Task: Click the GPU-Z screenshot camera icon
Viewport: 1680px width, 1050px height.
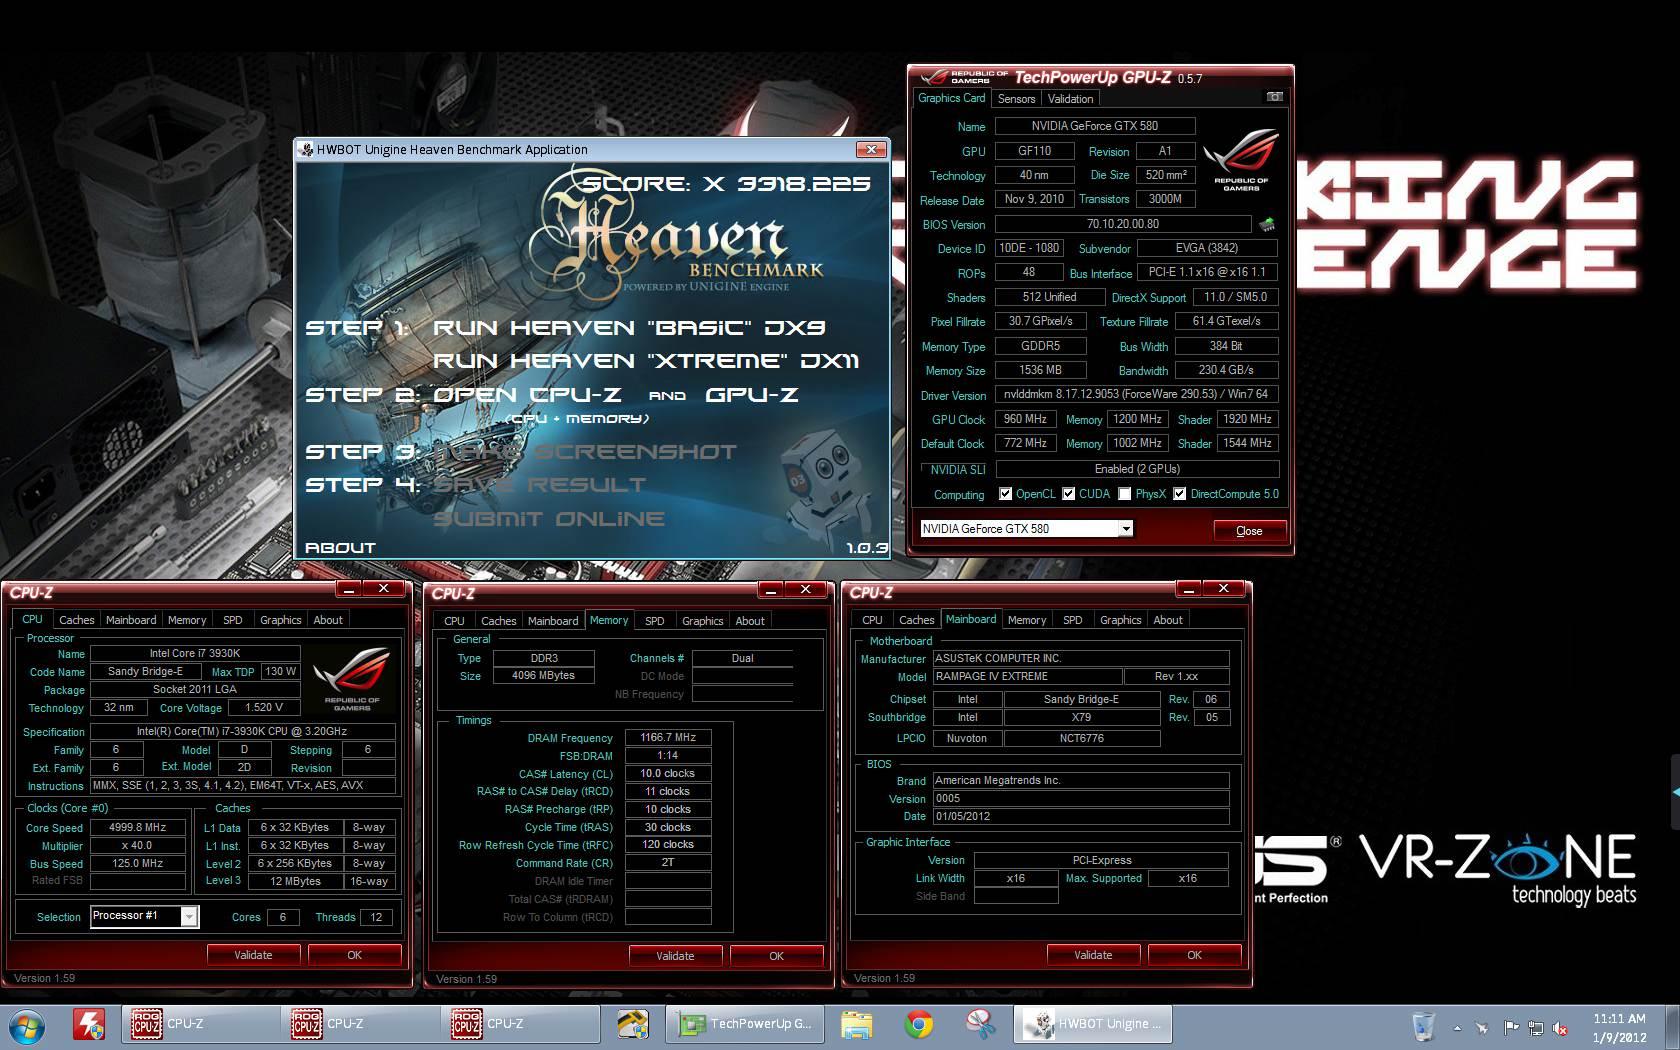Action: tap(1274, 97)
